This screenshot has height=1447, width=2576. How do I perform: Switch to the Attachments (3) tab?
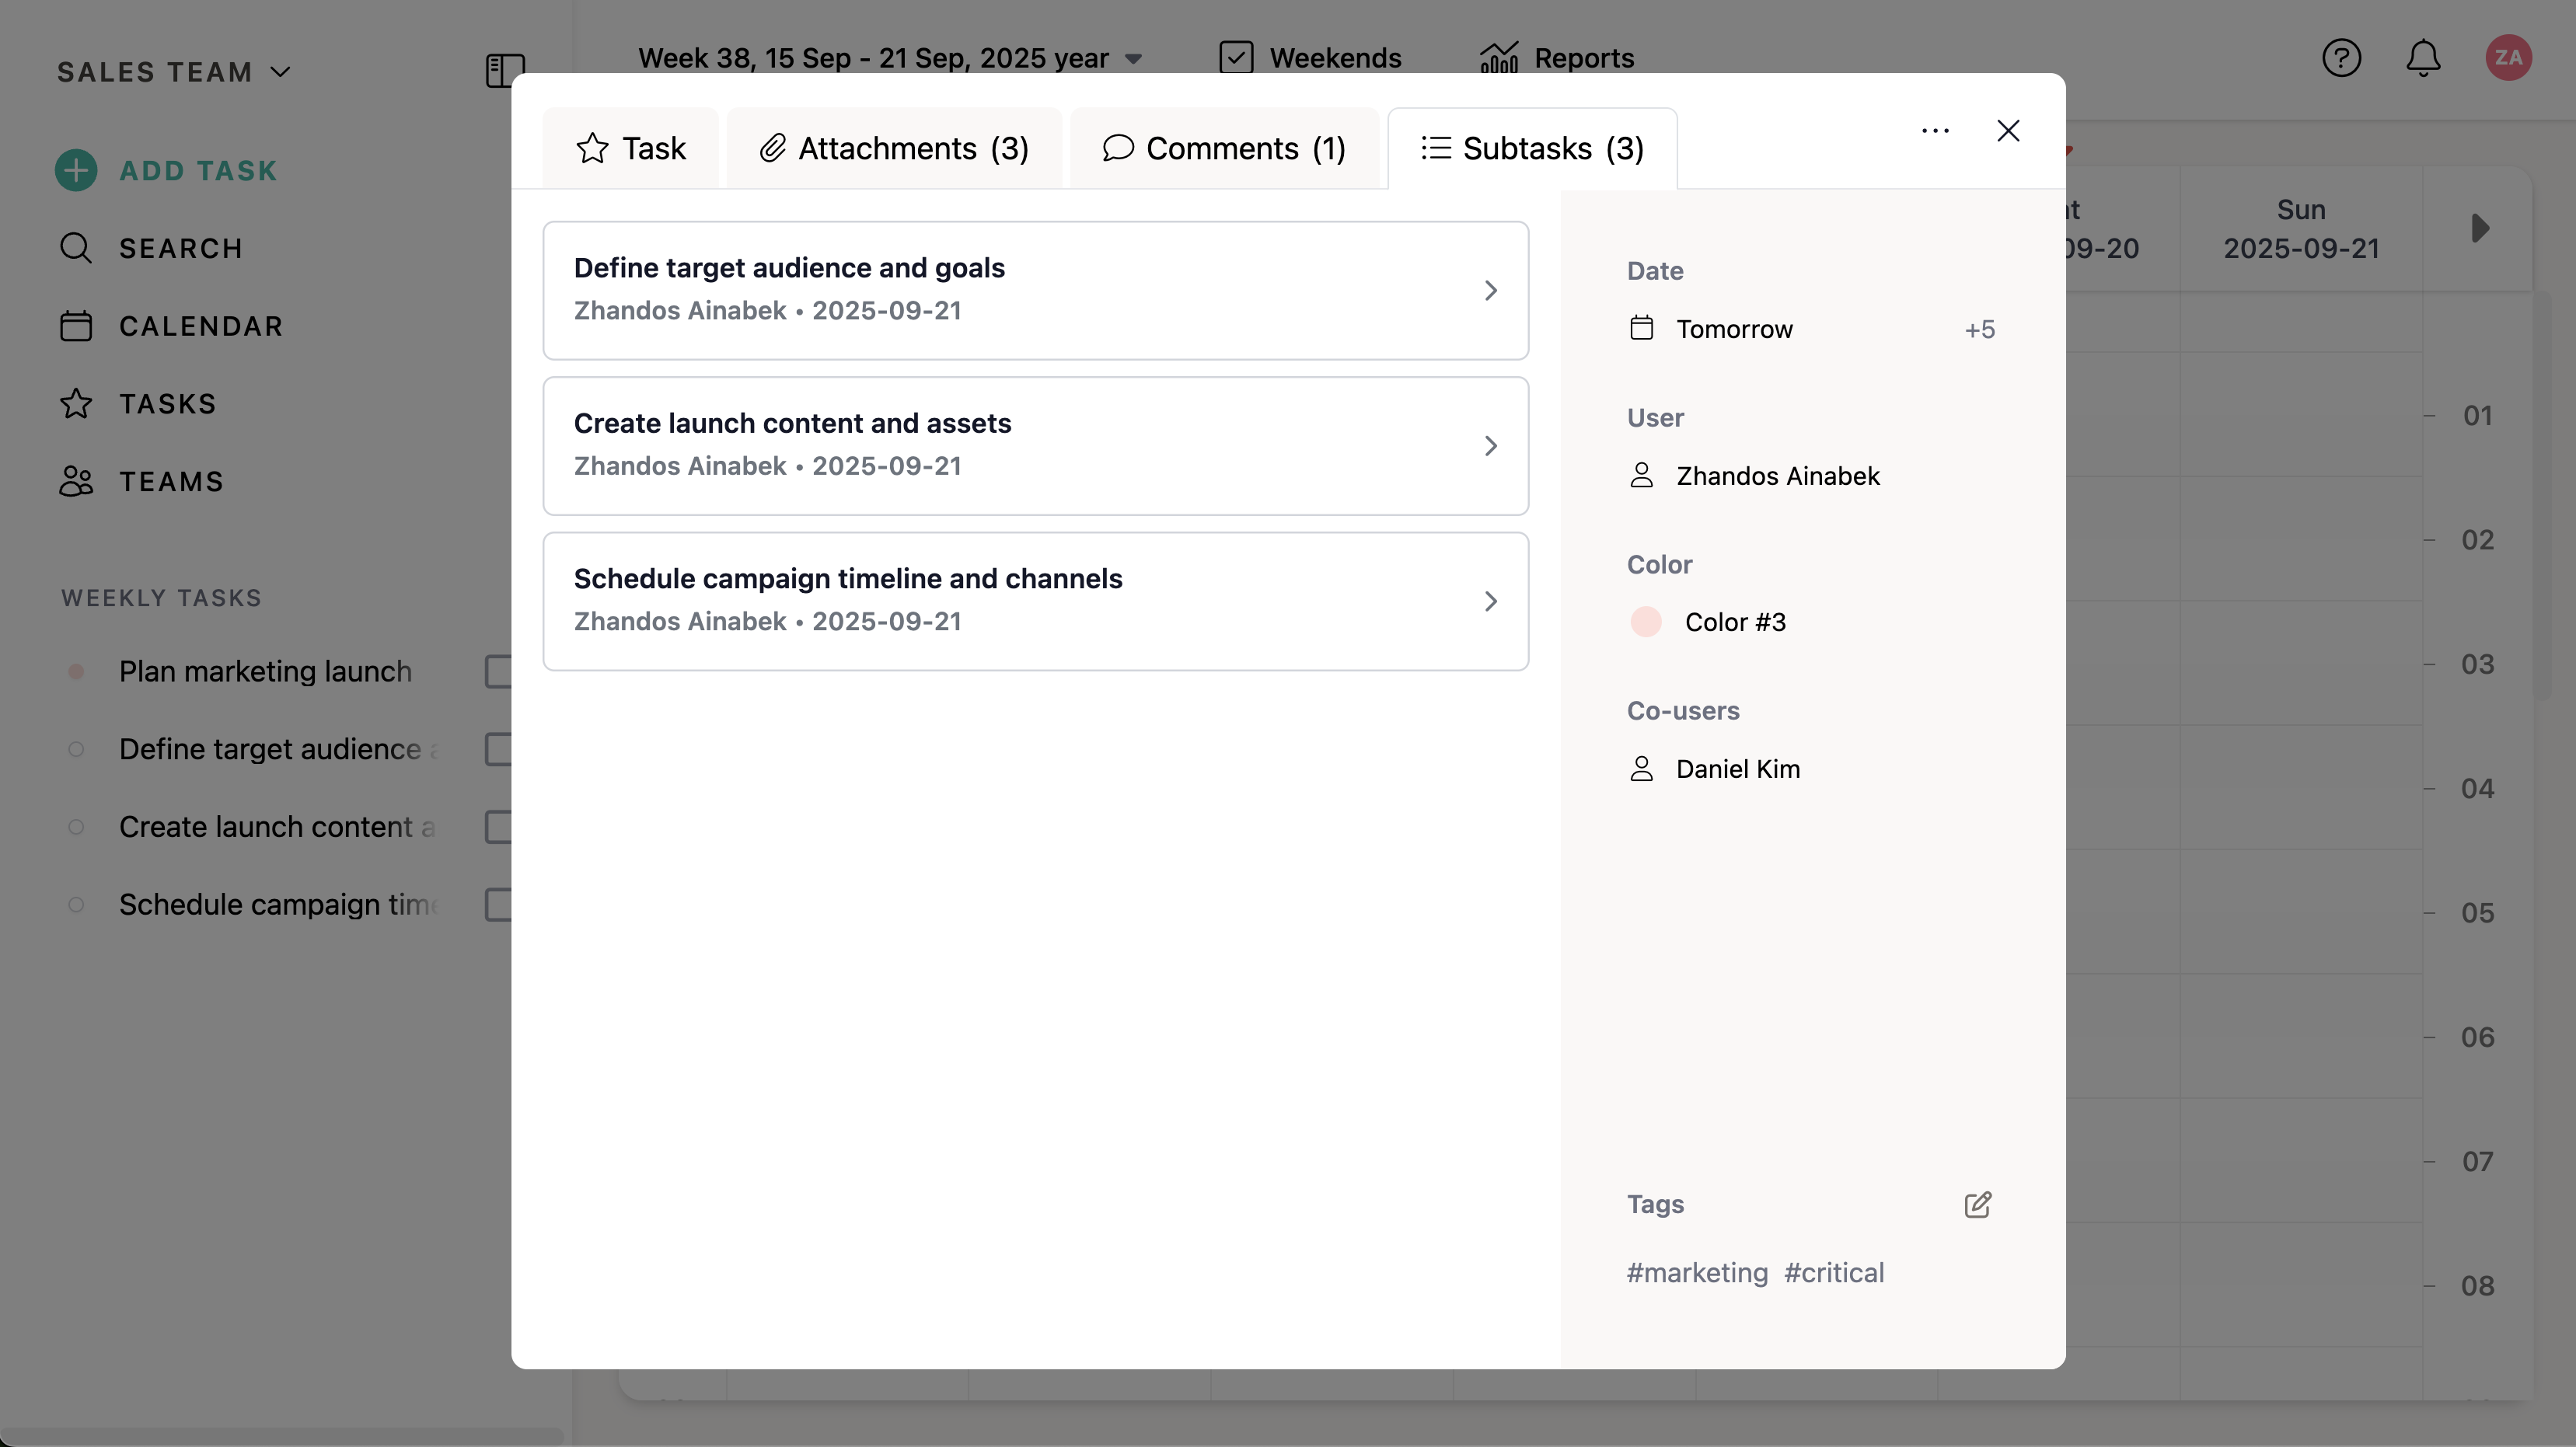(894, 149)
